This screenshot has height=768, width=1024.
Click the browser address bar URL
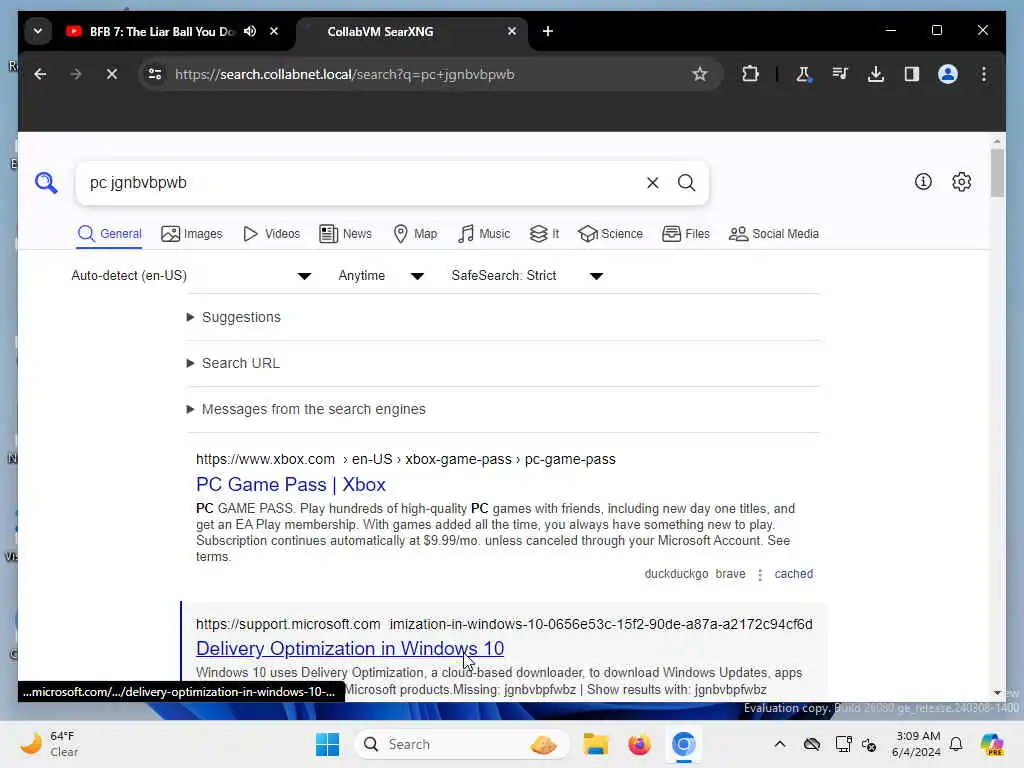[345, 74]
